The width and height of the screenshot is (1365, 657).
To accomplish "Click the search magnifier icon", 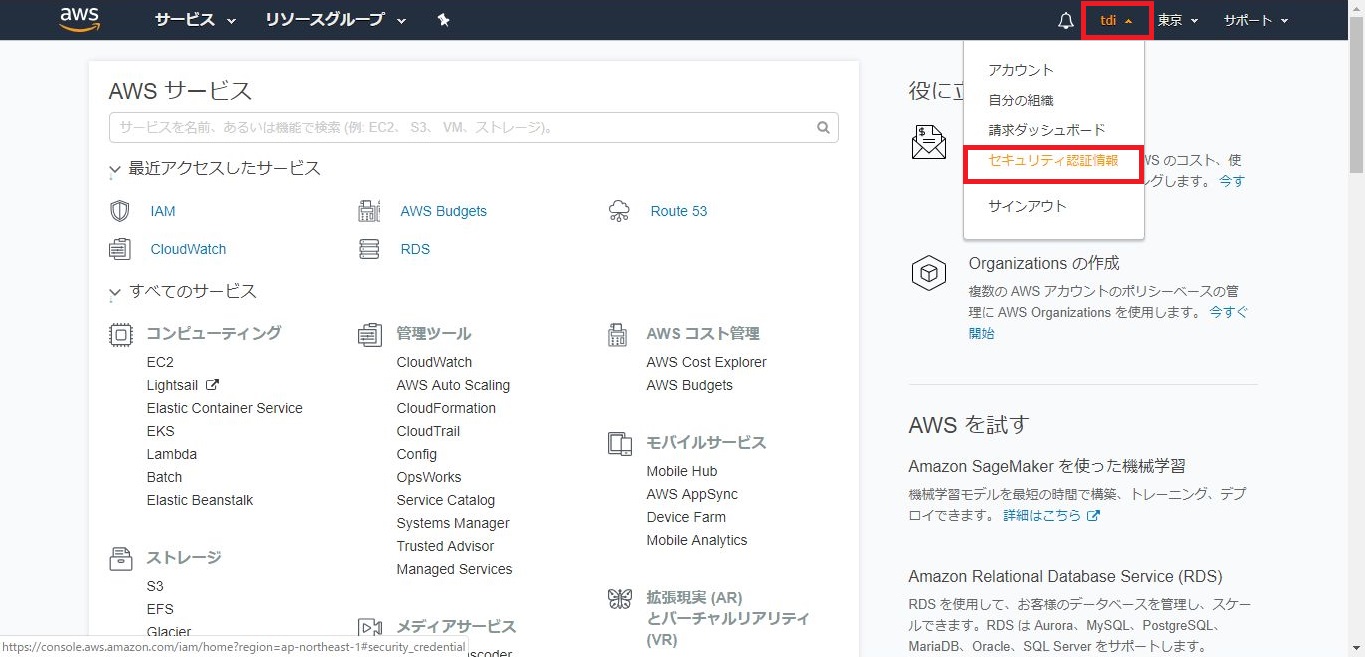I will 823,128.
